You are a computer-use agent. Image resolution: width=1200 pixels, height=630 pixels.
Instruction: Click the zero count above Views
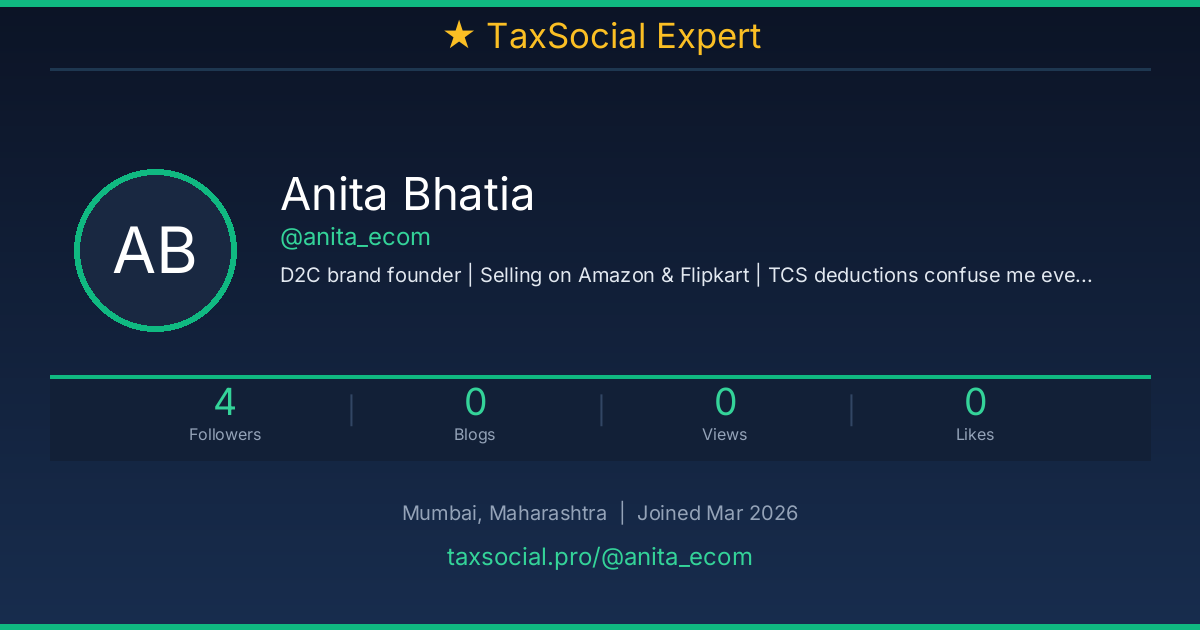point(725,402)
